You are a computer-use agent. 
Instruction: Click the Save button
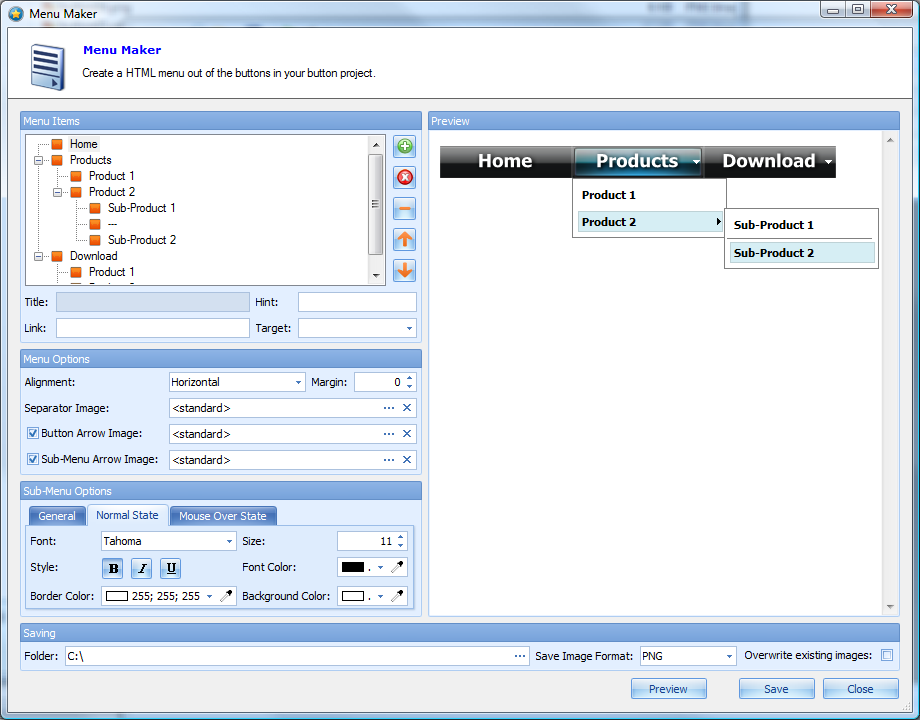[776, 689]
